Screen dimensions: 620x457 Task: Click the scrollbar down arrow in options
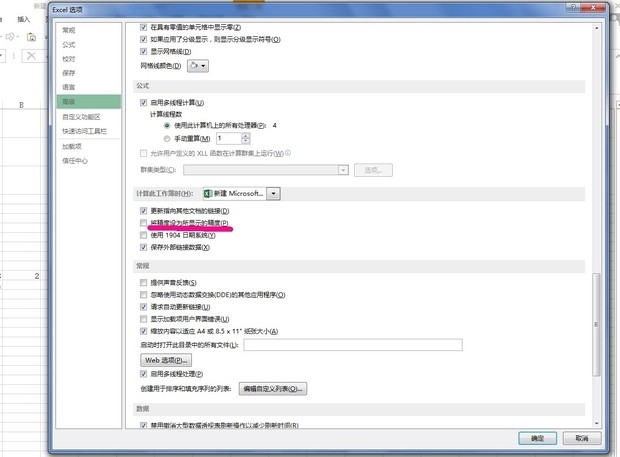596,424
